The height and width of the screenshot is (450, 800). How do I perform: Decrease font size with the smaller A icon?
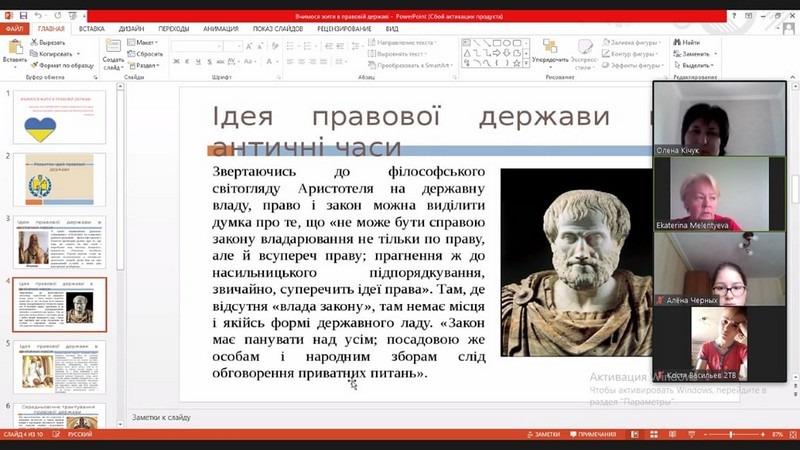tap(260, 46)
